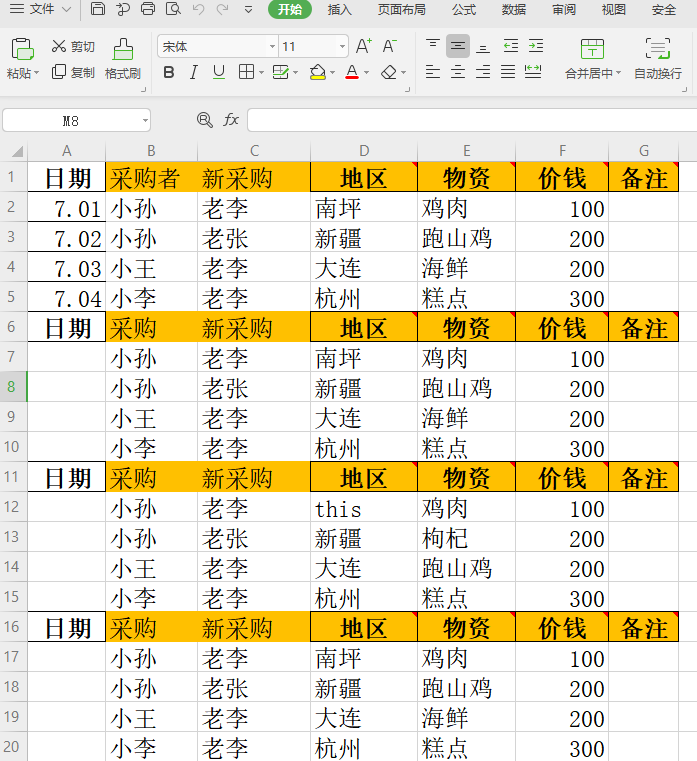
Task: Align text to vertical middle
Action: point(458,46)
